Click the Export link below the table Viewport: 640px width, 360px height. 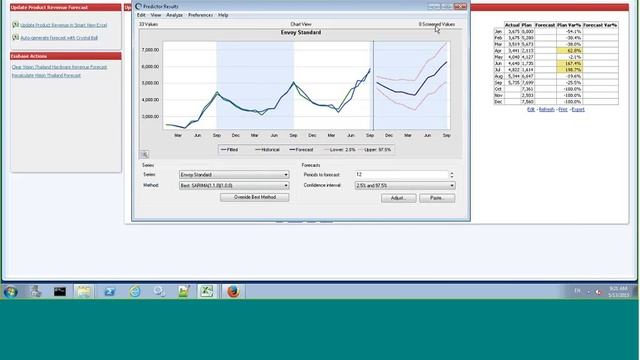(x=578, y=109)
